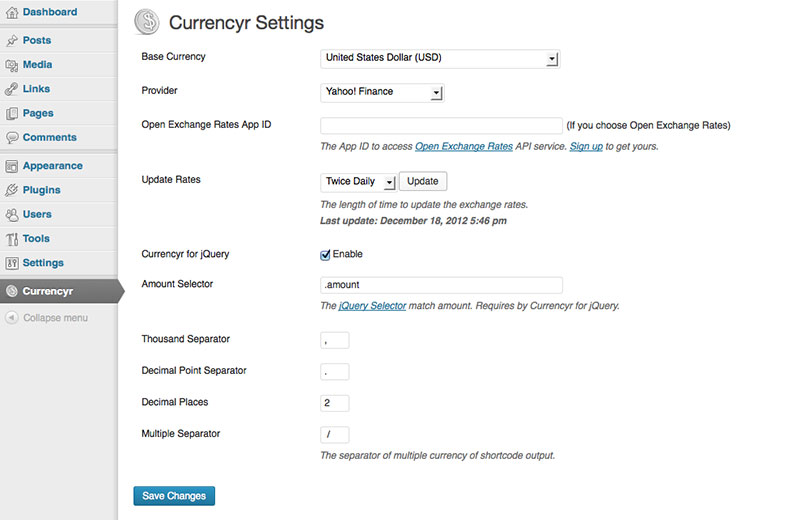Go to the Users menu item
Screen dimensions: 800x520
click(37, 214)
